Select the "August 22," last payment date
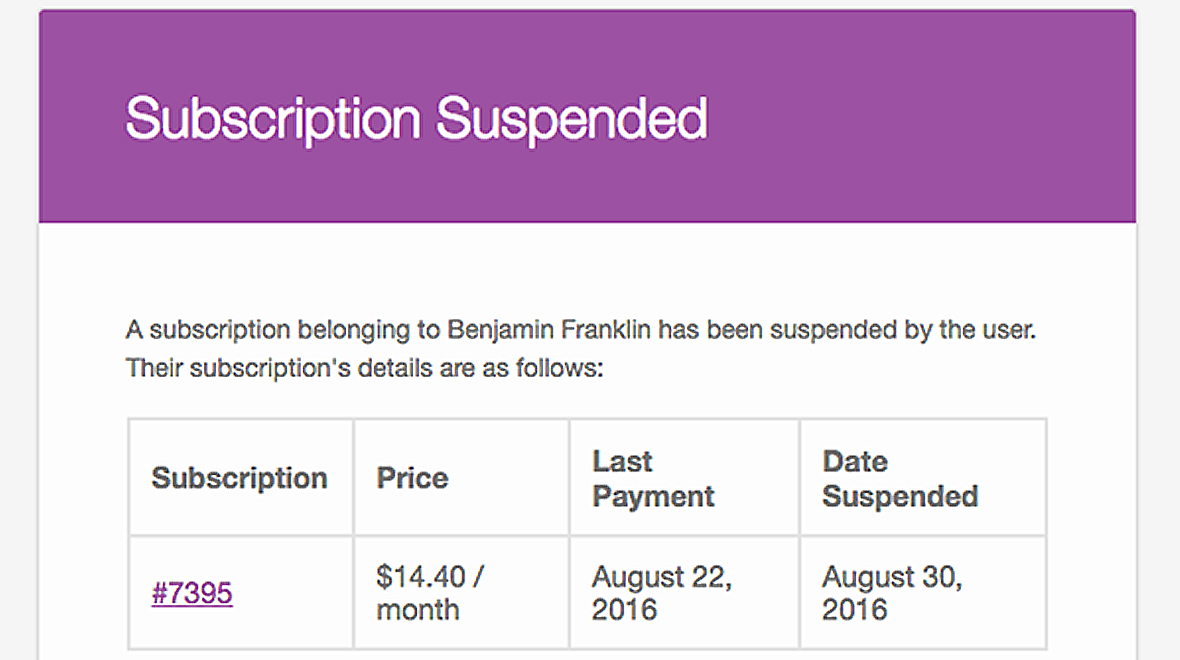 pos(661,576)
